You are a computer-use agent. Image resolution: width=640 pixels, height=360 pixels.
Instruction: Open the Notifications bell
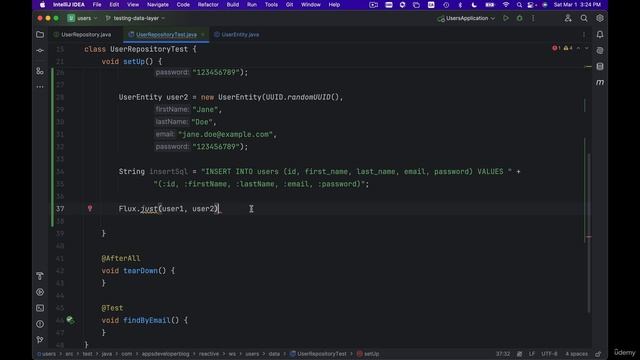tap(600, 35)
